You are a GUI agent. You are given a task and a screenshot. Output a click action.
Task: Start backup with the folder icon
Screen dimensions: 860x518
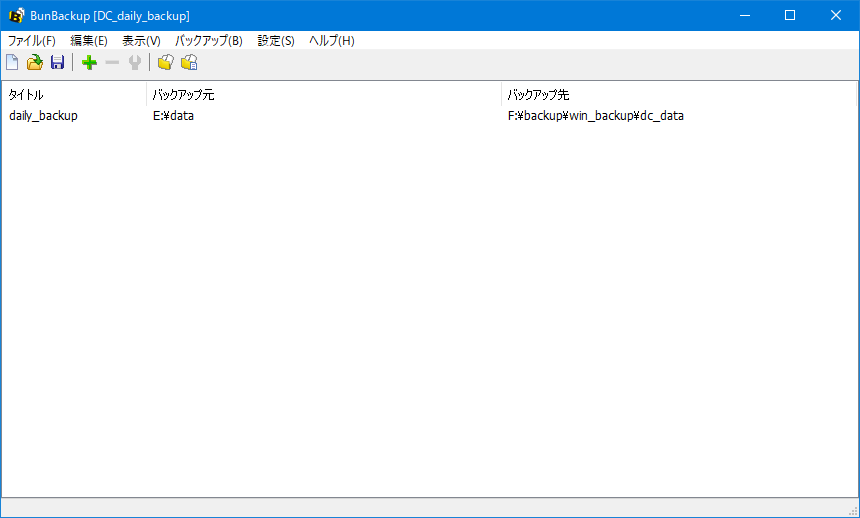point(166,63)
